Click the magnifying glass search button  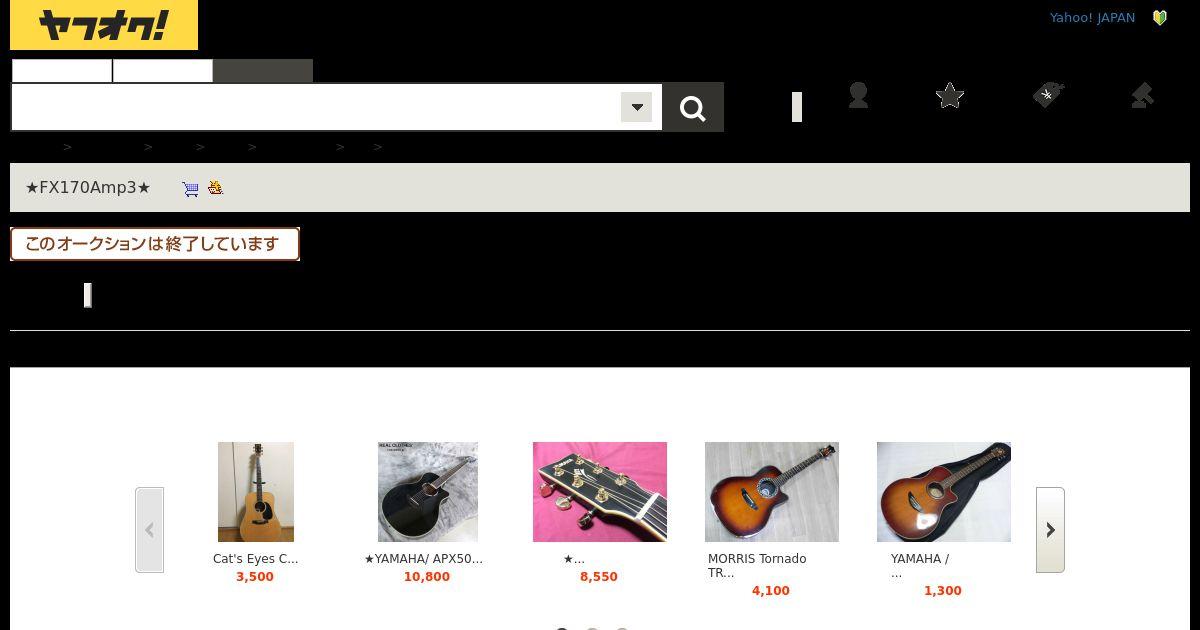pyautogui.click(x=693, y=107)
